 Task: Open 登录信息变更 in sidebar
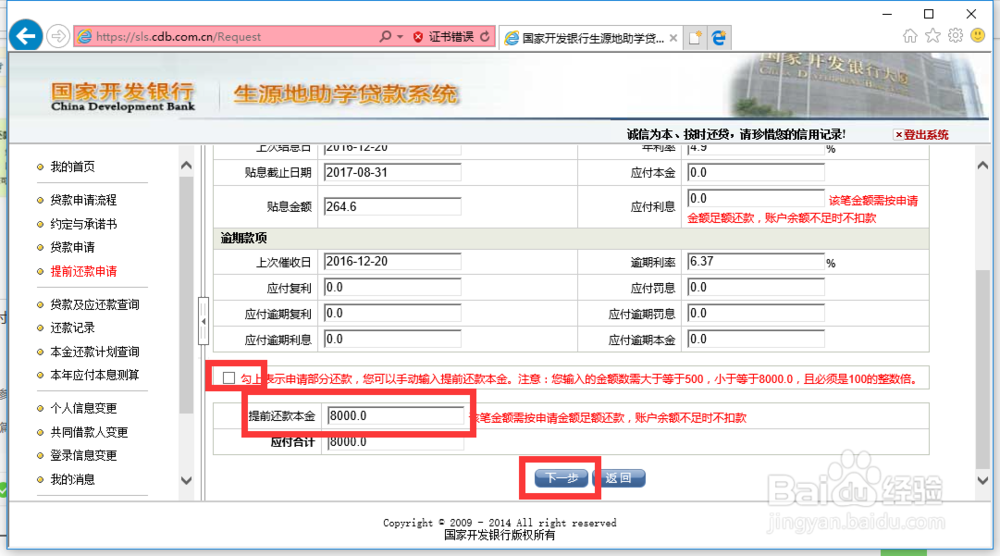pos(84,455)
